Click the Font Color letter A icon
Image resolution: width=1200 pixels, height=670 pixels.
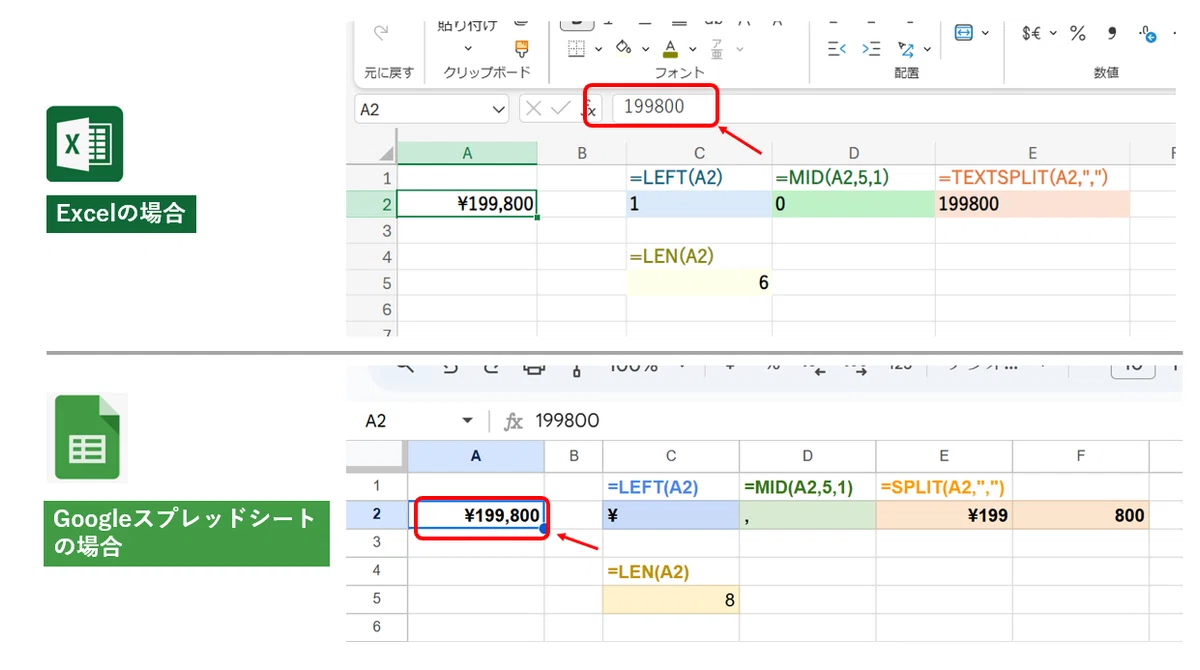point(669,48)
